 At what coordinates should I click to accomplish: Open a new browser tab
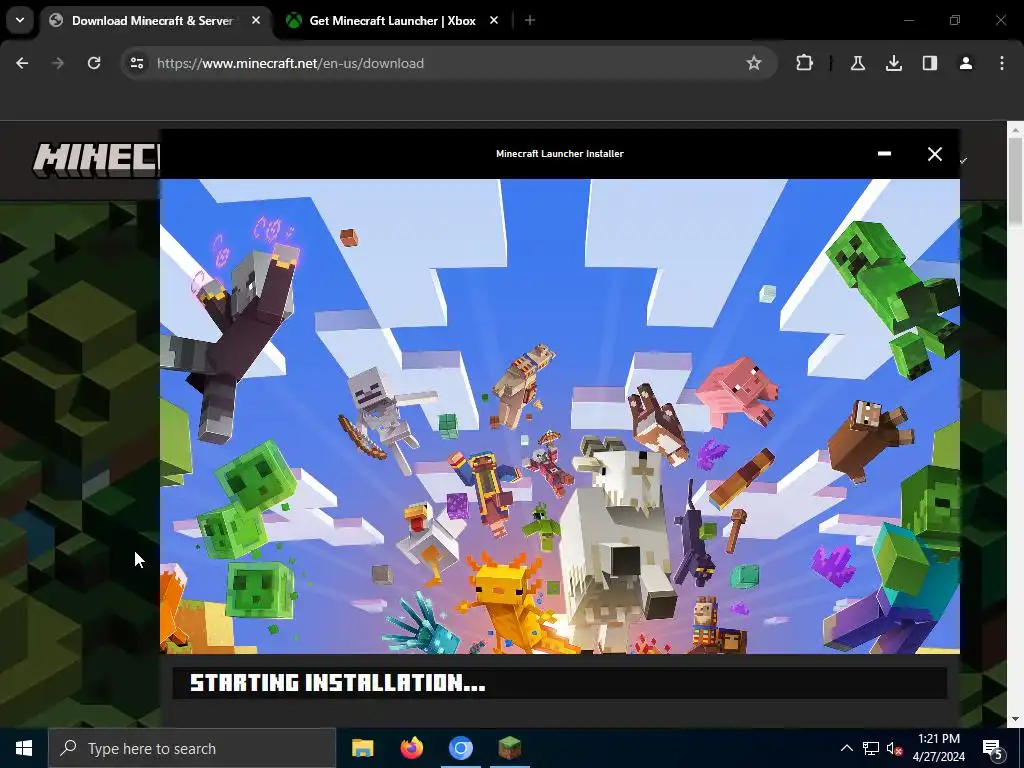530,21
